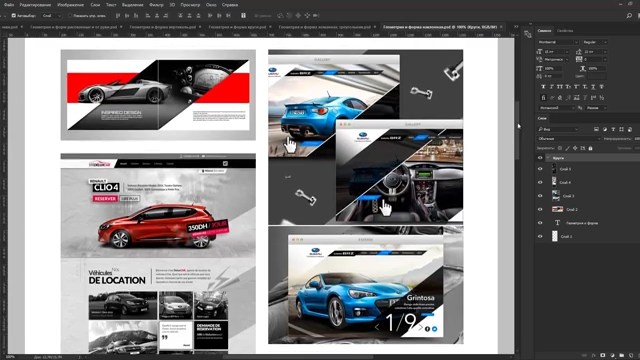
Task: Select the Геометрия и форма text layer
Action: (x=582, y=223)
